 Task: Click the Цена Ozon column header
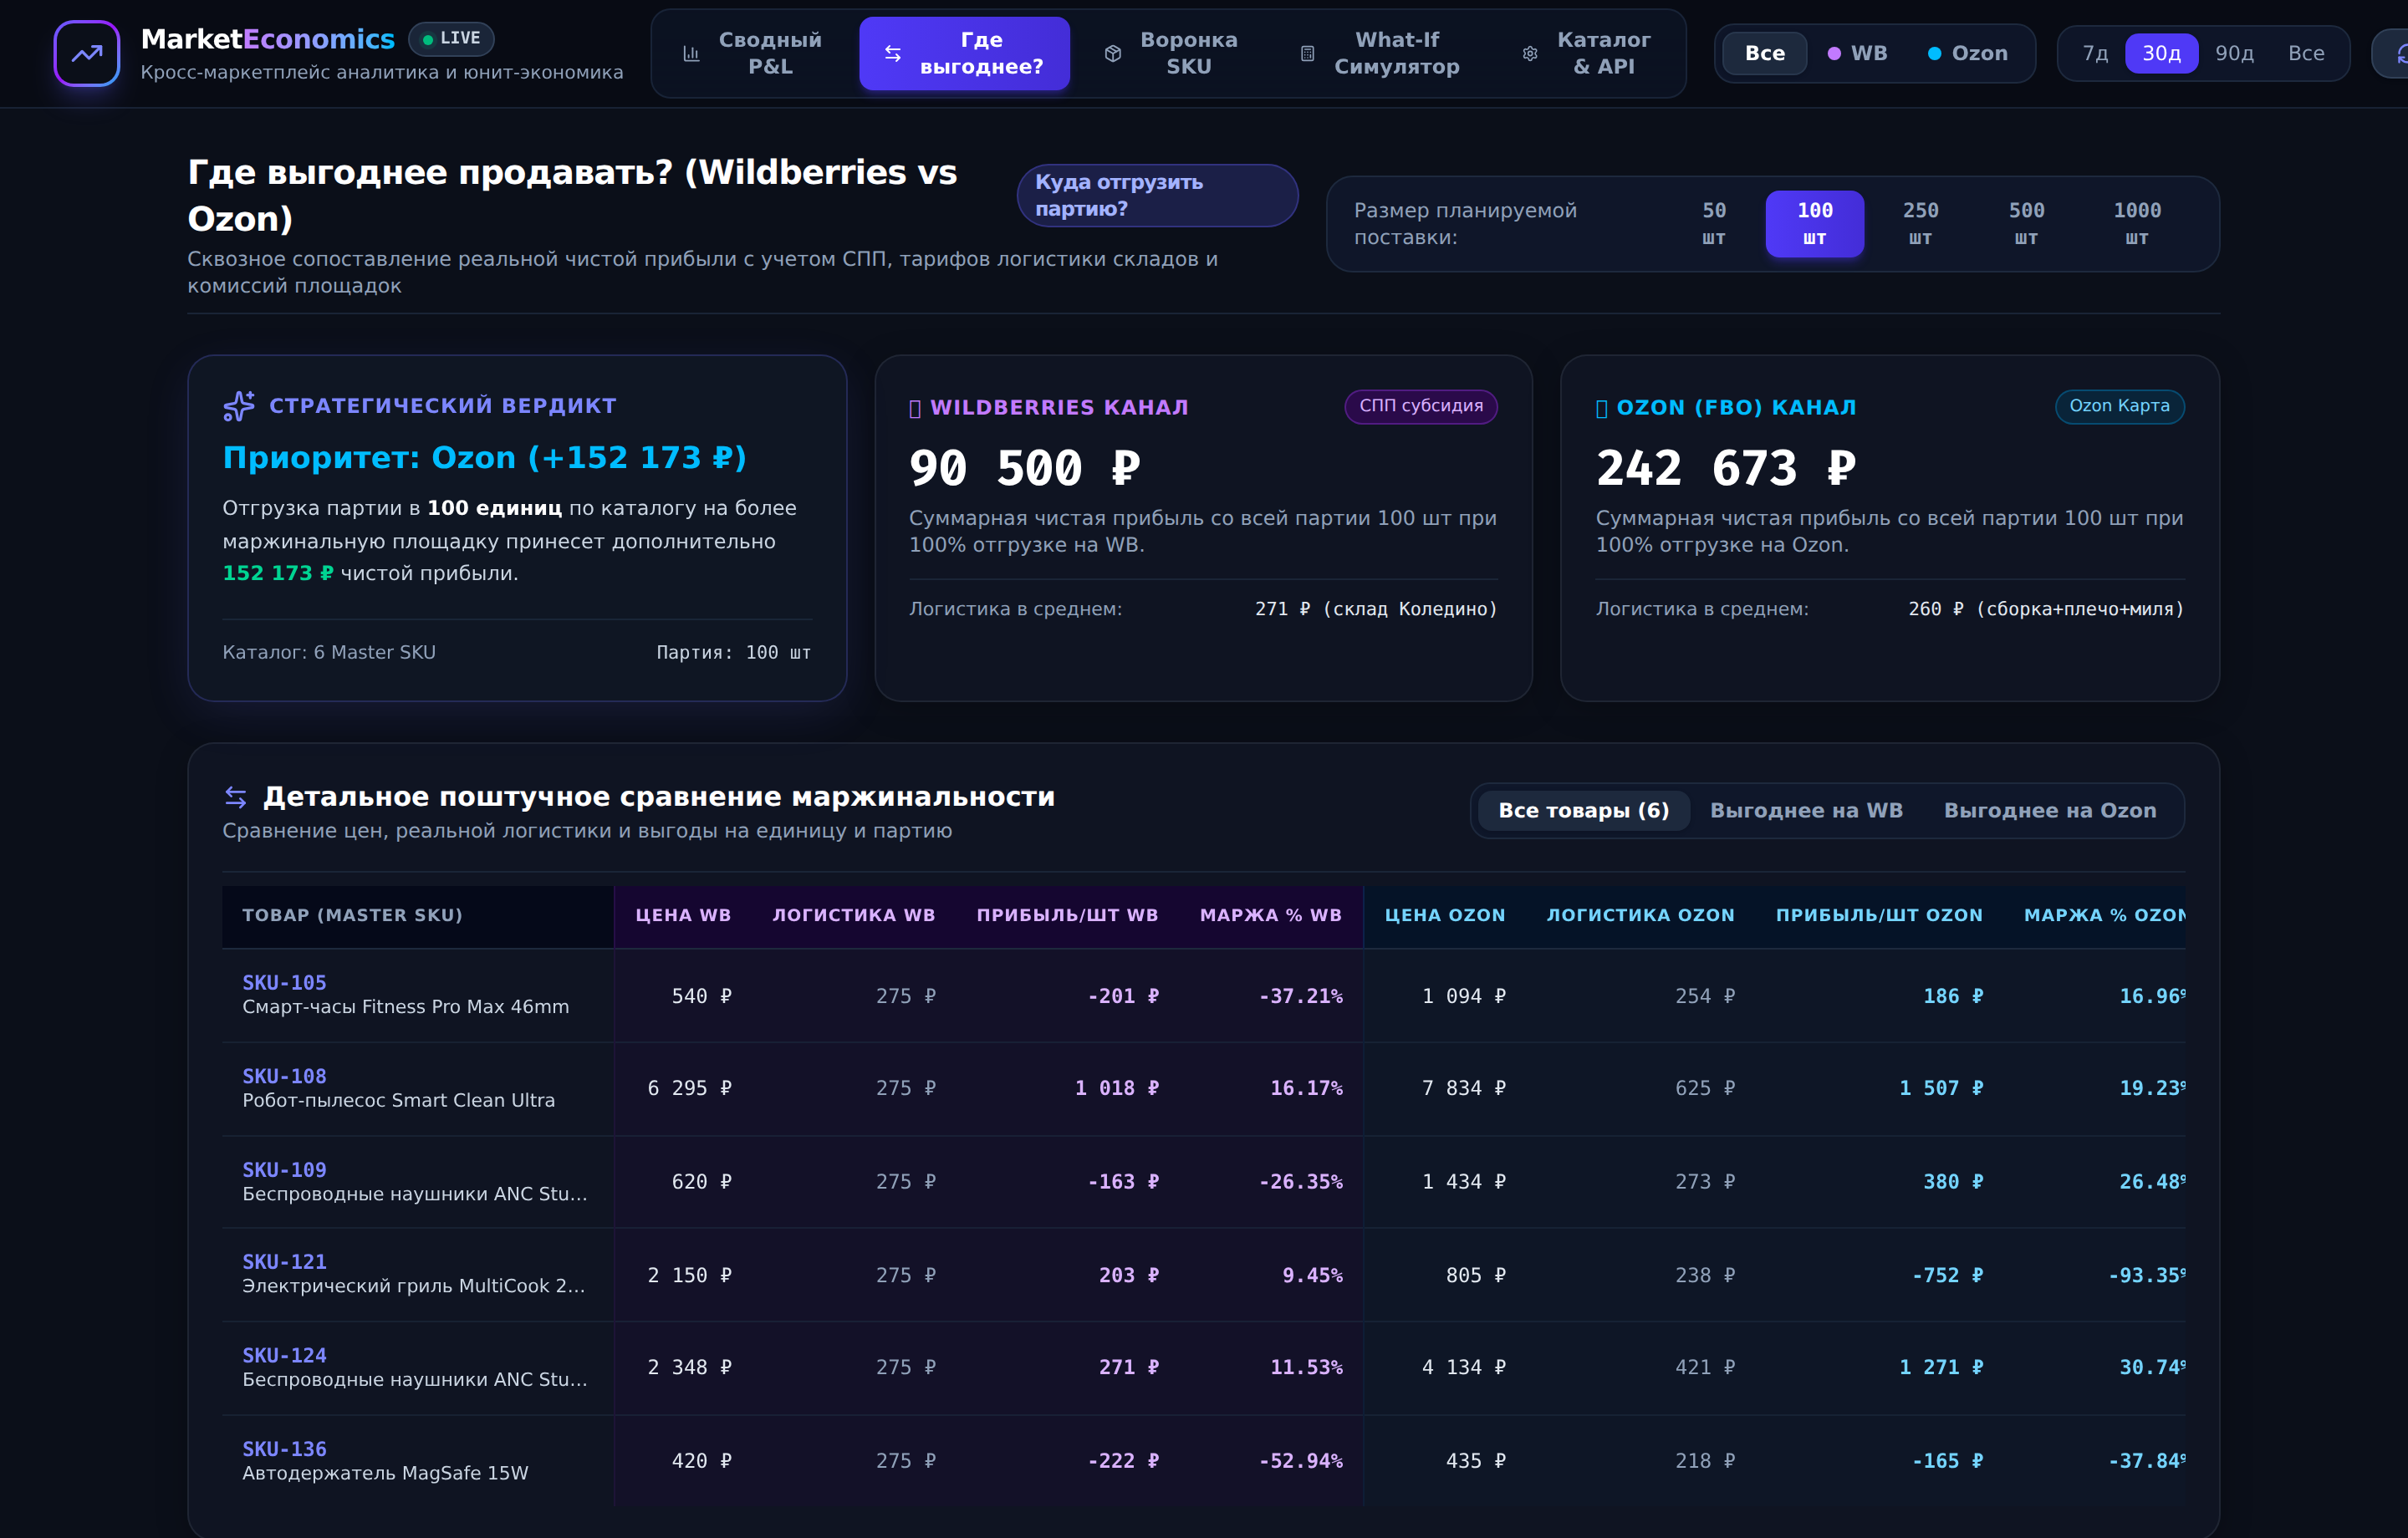coord(1445,915)
